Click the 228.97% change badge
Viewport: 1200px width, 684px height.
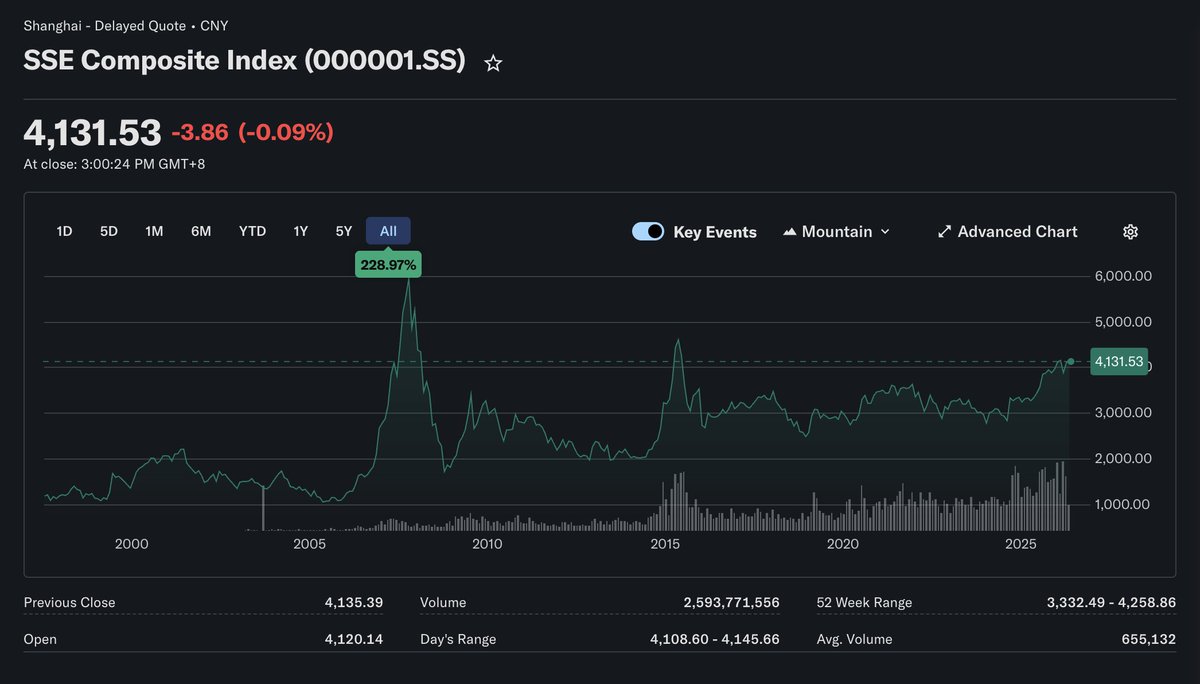point(389,264)
